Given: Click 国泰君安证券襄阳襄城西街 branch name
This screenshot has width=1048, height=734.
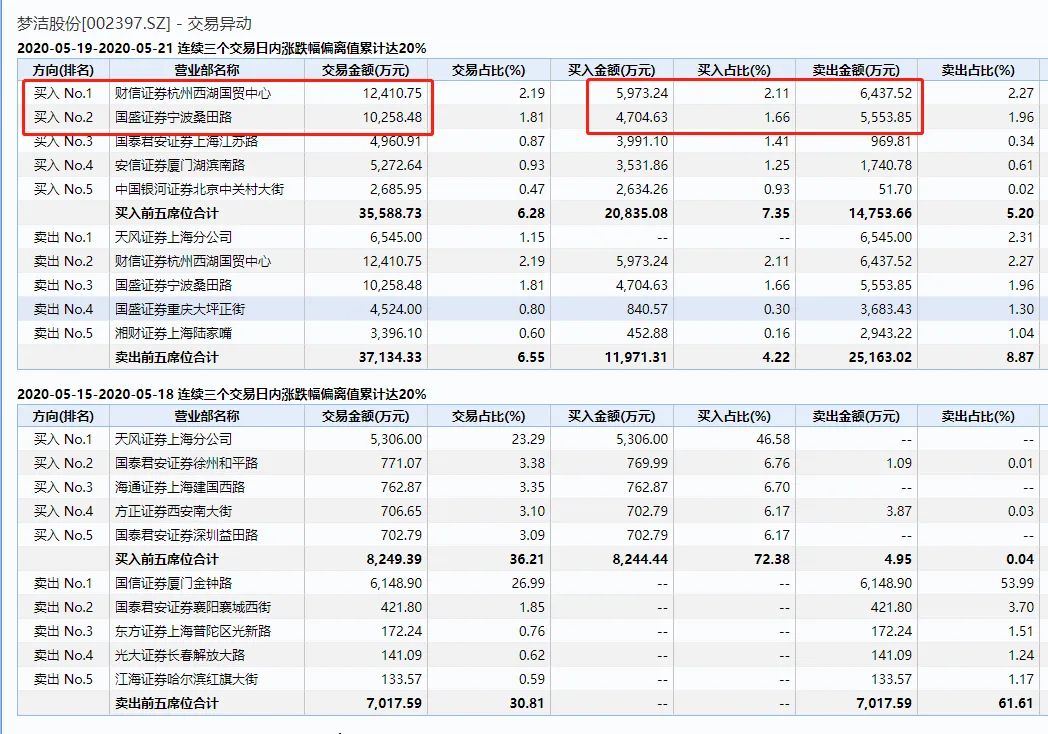Looking at the screenshot, I should coord(193,608).
